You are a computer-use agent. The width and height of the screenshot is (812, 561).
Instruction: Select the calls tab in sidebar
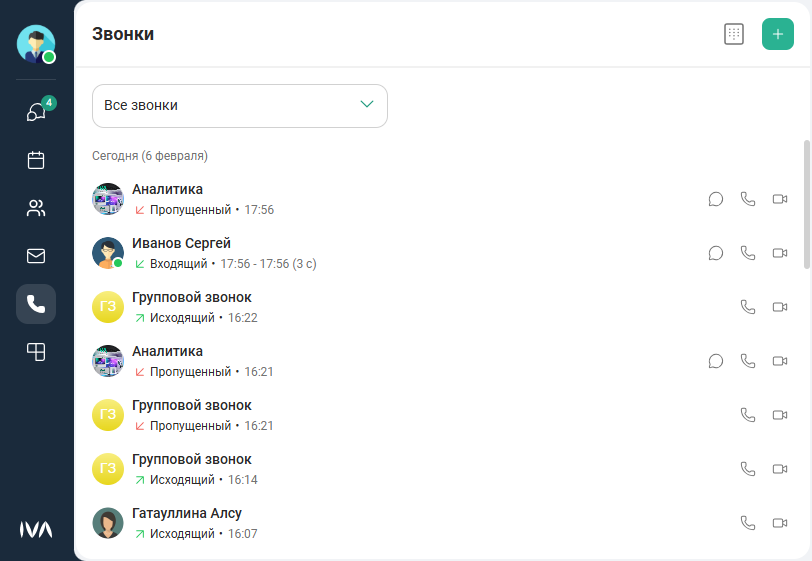[36, 304]
